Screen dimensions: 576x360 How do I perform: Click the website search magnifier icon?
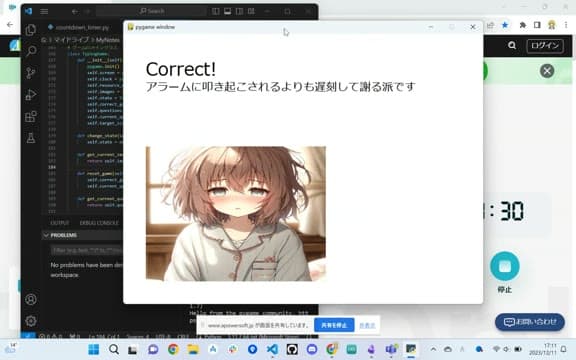pos(512,46)
